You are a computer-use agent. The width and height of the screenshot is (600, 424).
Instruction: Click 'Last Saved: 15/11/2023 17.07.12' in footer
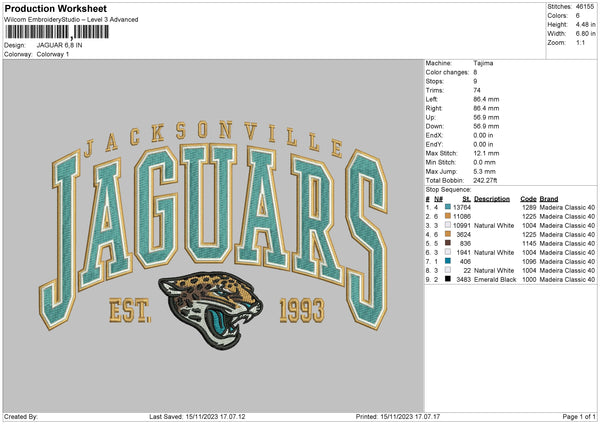197,416
